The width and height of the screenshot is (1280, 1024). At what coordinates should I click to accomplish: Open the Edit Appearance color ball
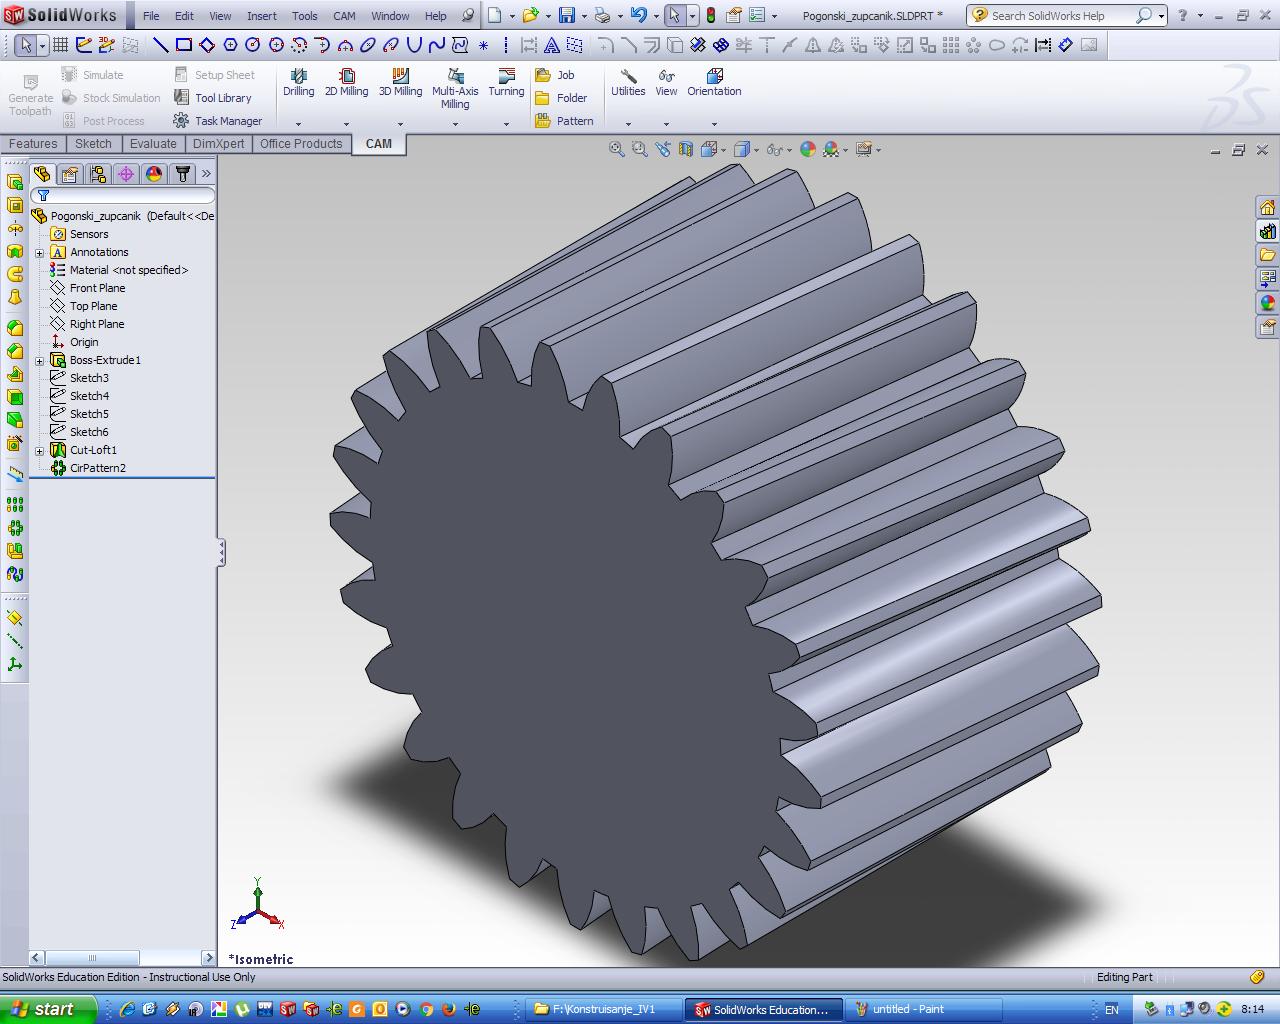[x=808, y=149]
